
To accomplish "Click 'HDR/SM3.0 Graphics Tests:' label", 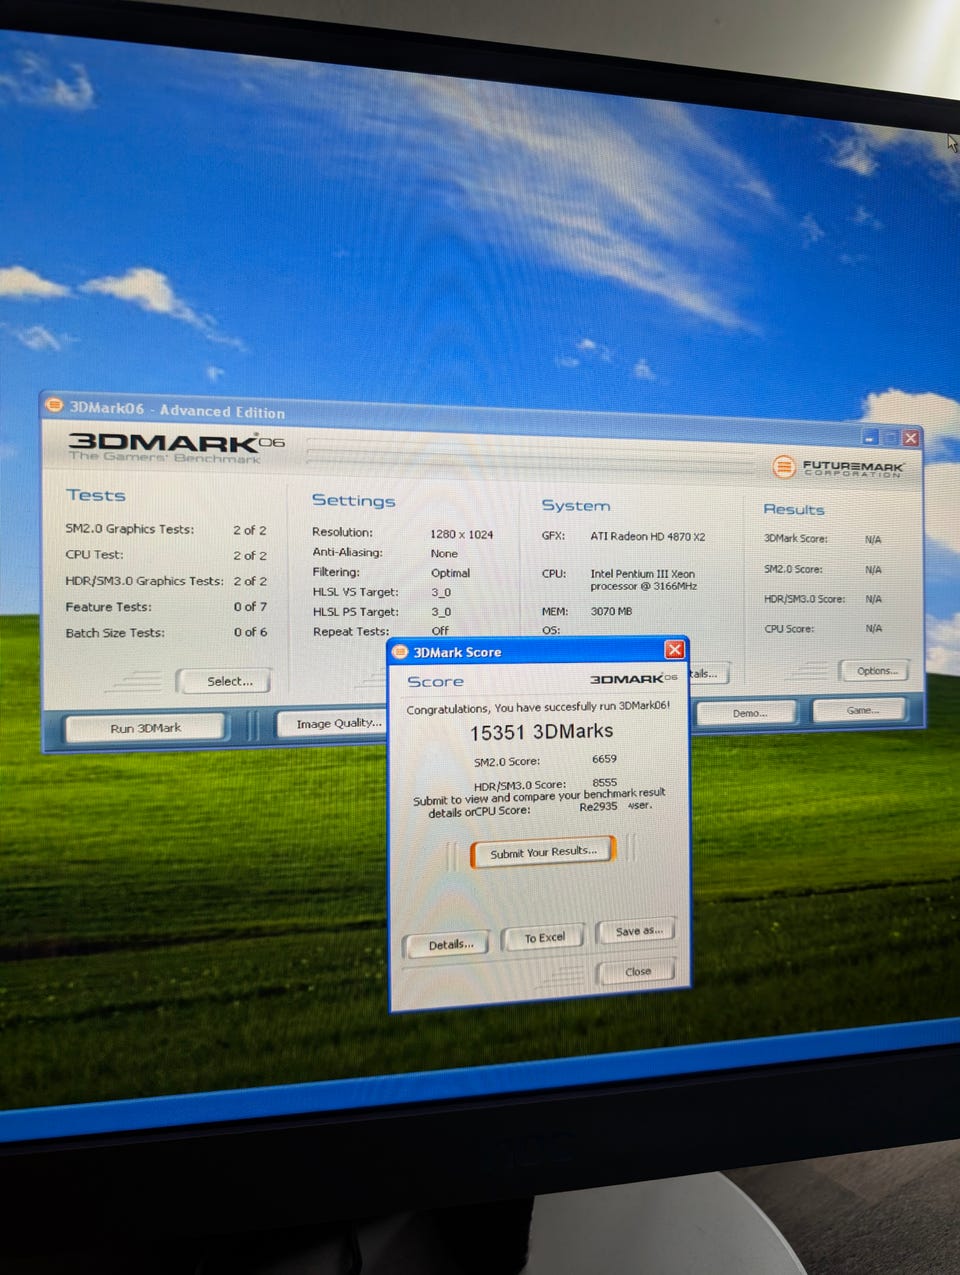I will tap(144, 580).
